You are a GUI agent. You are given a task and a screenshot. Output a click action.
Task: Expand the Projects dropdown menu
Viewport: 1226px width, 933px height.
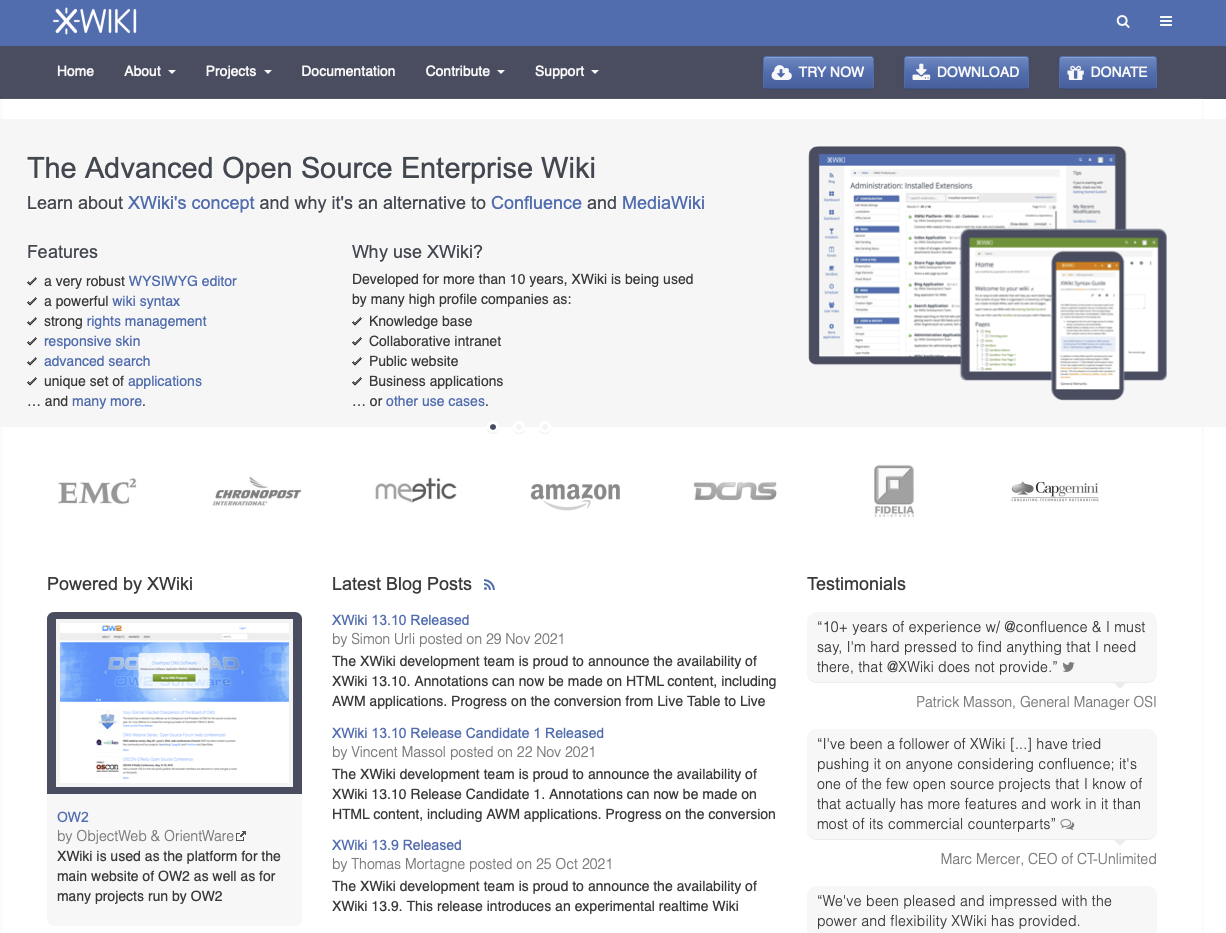[x=238, y=71]
